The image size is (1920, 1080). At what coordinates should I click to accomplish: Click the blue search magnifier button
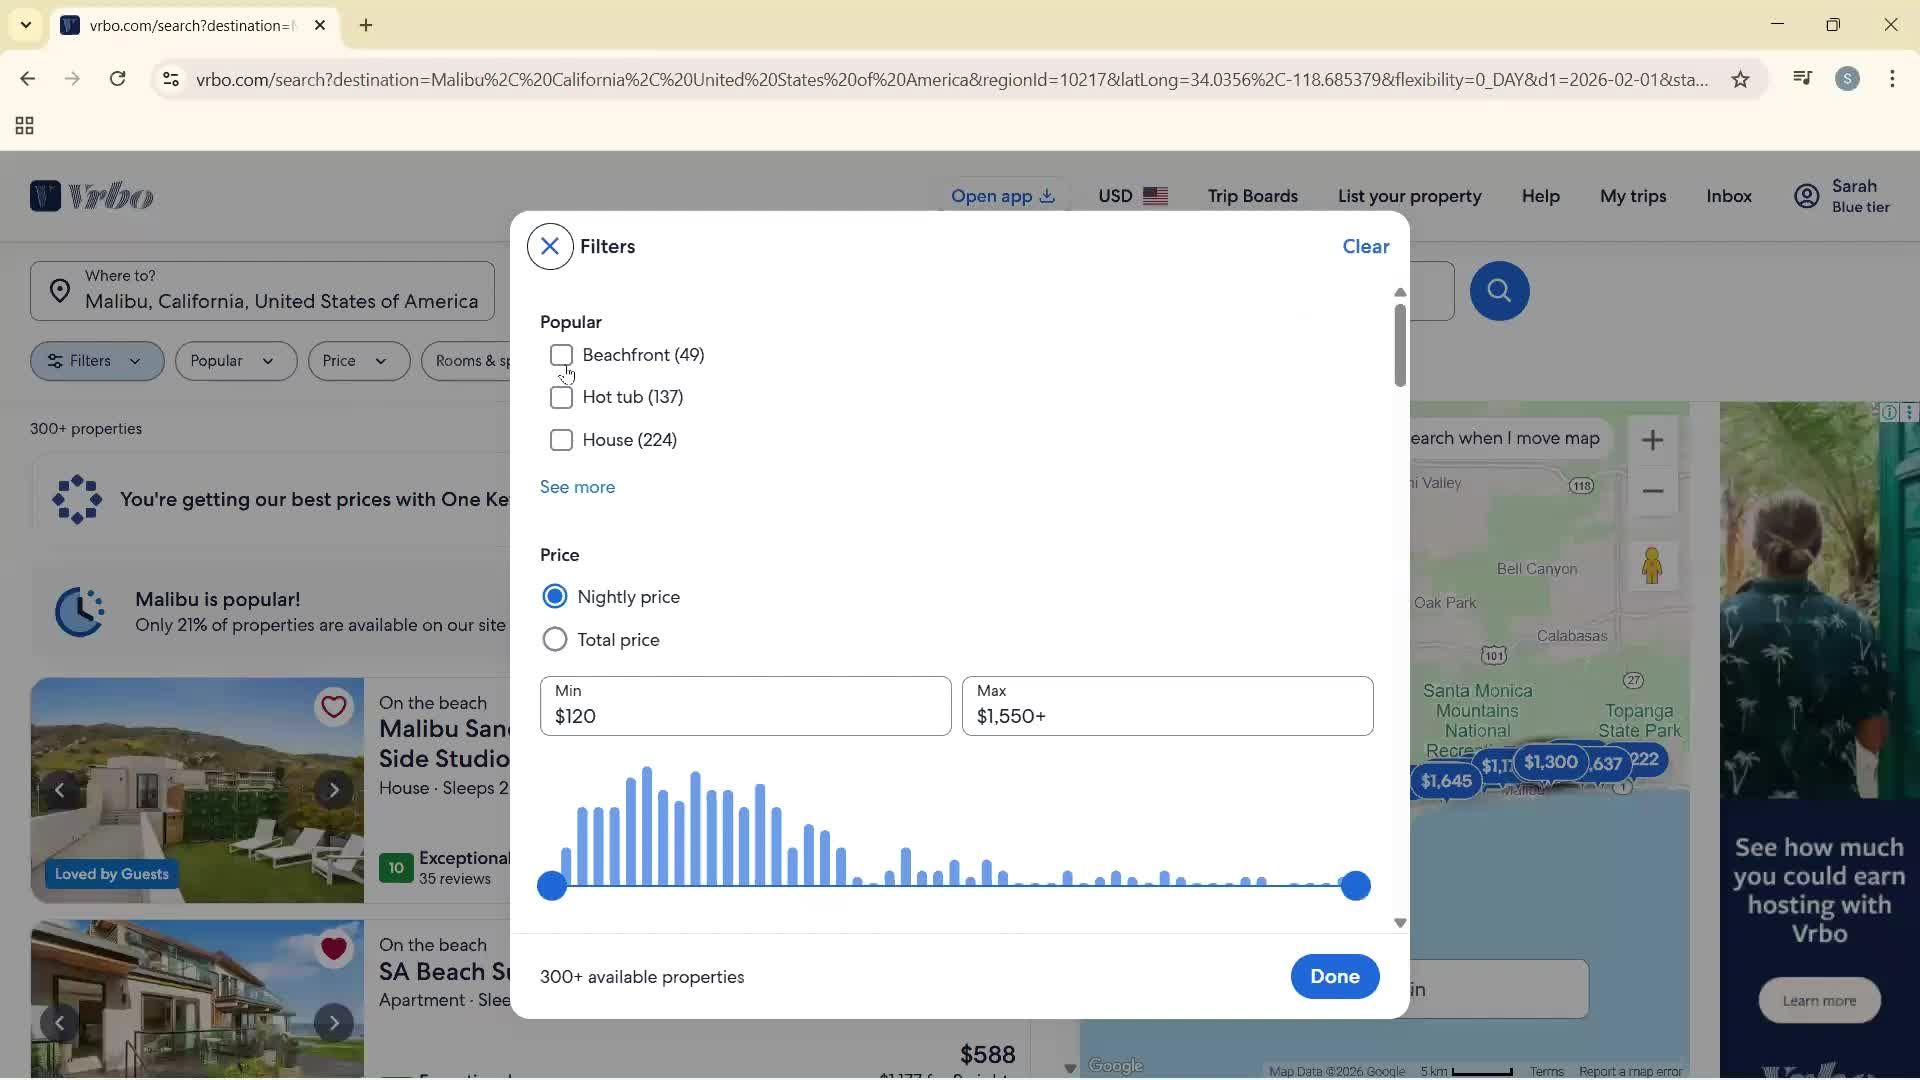(1498, 291)
